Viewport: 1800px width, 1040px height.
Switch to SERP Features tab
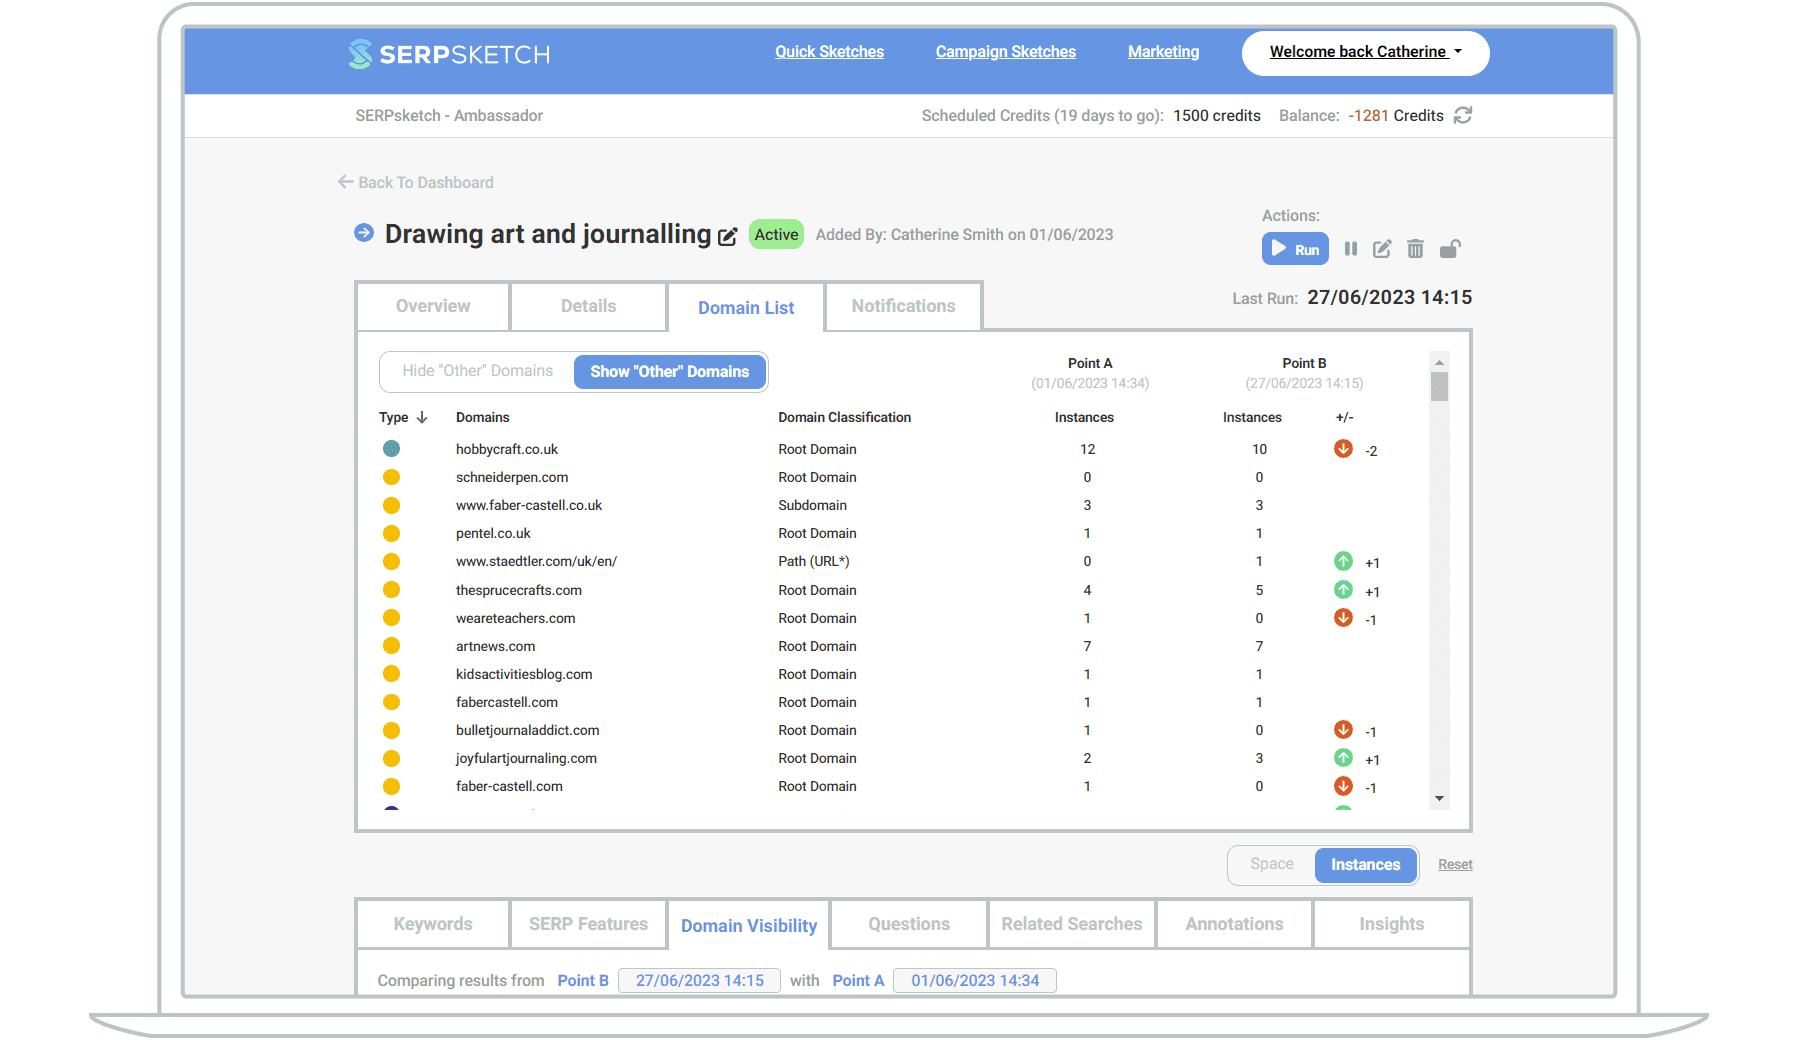(588, 924)
